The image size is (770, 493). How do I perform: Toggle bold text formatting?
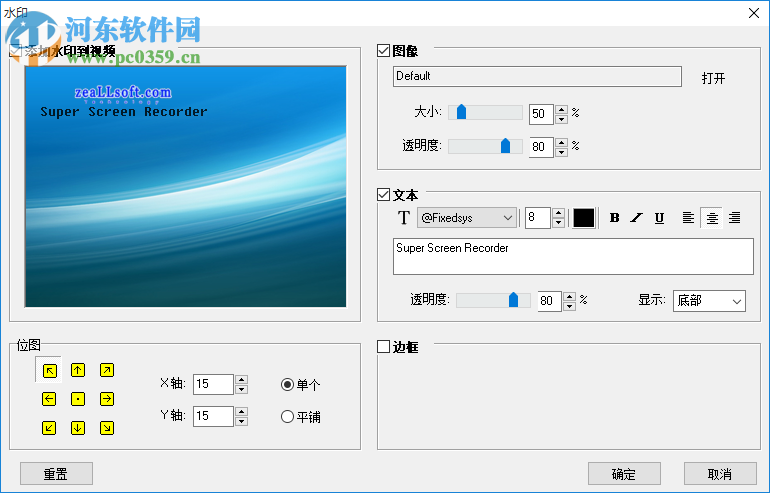pyautogui.click(x=614, y=218)
